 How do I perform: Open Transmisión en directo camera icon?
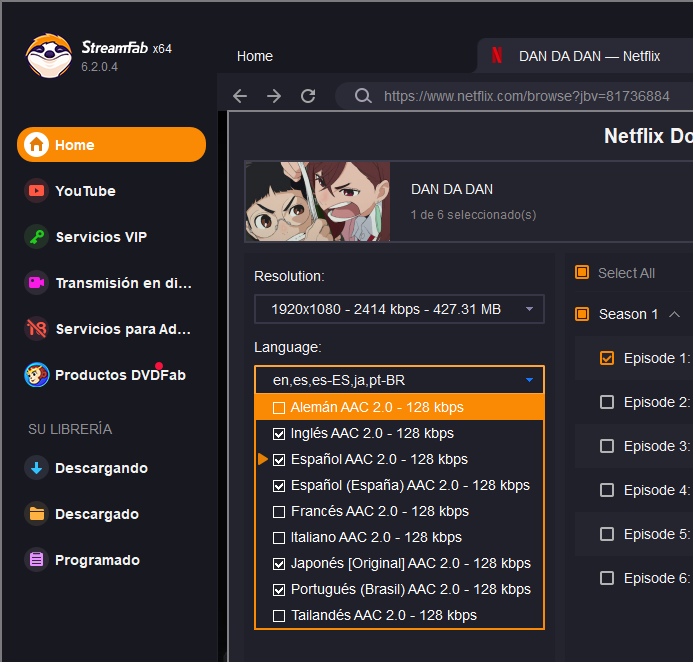[36, 283]
